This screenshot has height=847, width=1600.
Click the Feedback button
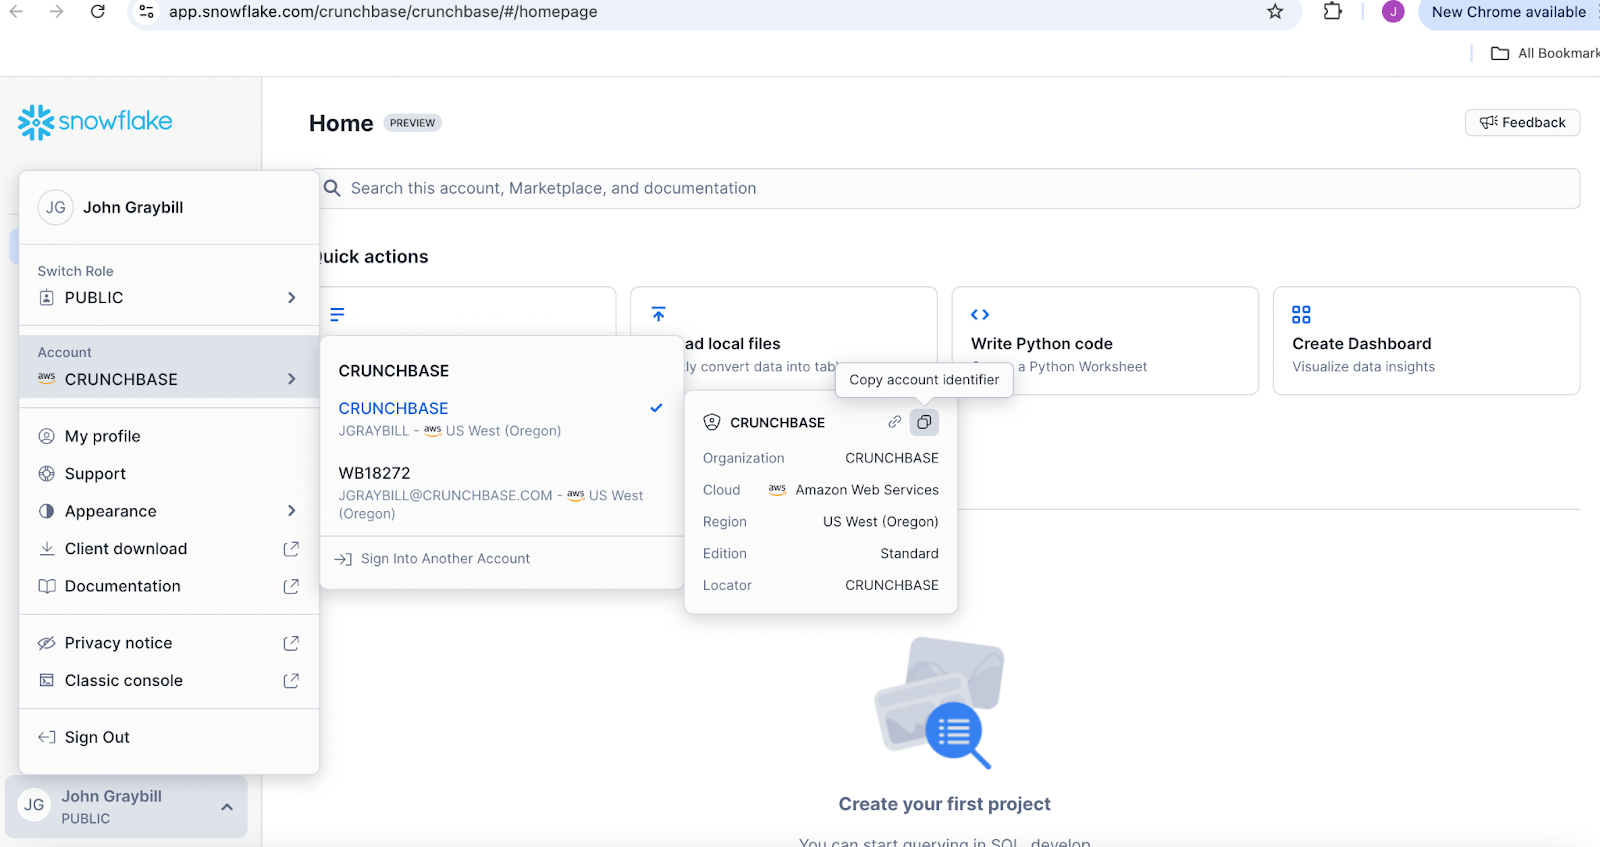point(1522,122)
